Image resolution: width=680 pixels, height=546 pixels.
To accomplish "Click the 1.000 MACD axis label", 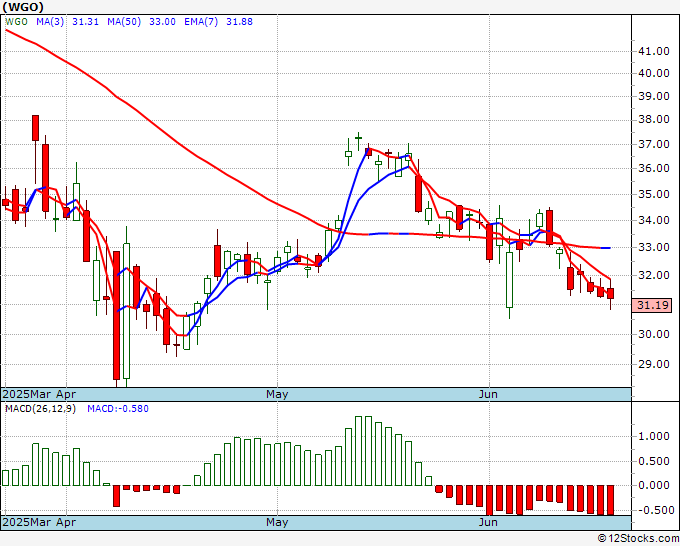I will pos(654,436).
